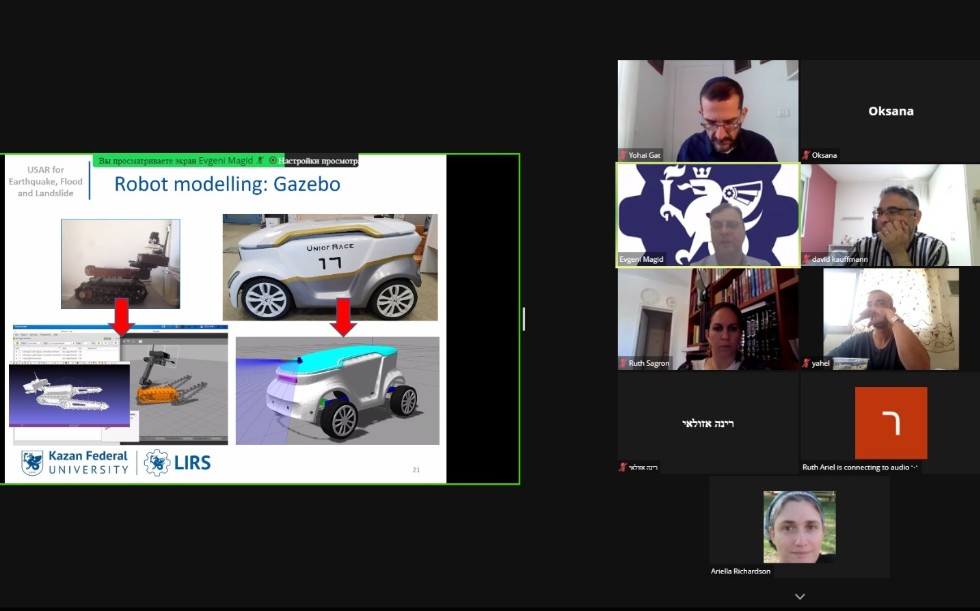Image resolution: width=980 pixels, height=611 pixels.
Task: Click the muted mic icon beside Ruth Sagron
Action: tap(623, 363)
